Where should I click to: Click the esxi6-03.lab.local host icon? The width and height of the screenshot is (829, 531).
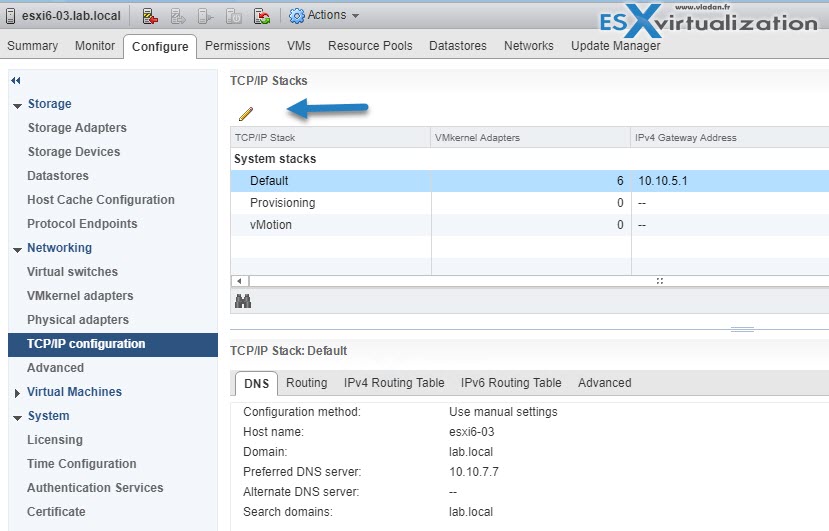coord(10,16)
